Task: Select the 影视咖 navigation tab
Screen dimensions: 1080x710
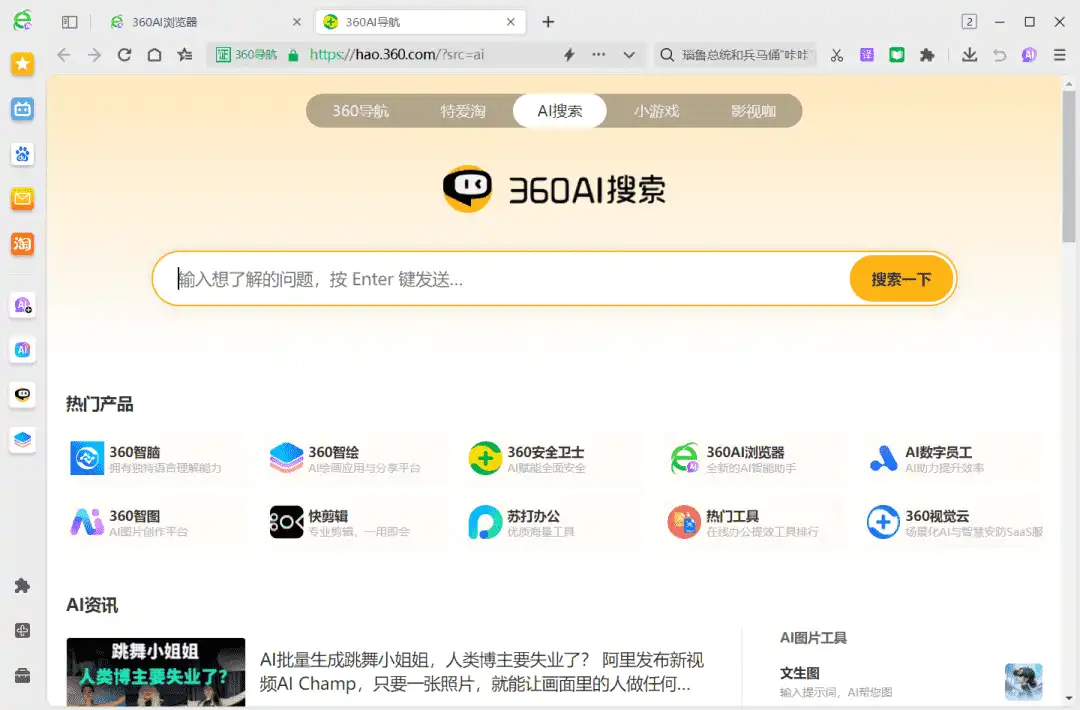Action: tap(754, 111)
